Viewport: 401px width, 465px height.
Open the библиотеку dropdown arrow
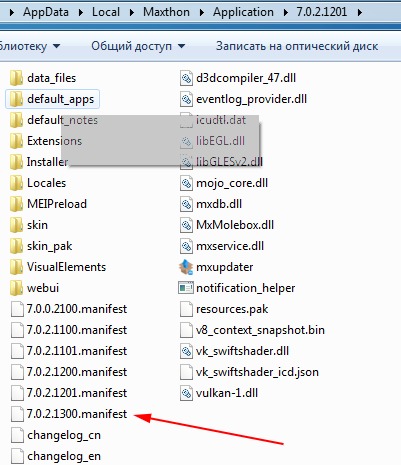click(x=57, y=46)
